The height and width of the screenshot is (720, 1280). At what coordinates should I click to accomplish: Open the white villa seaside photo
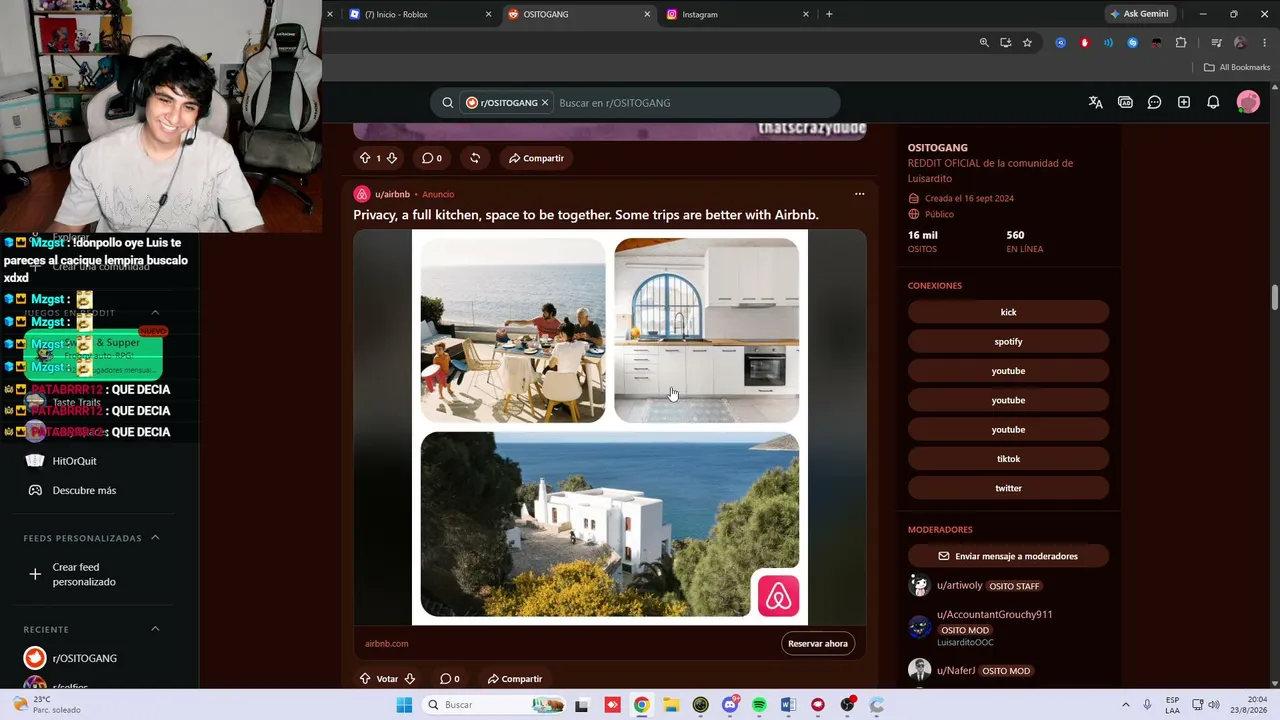point(610,524)
